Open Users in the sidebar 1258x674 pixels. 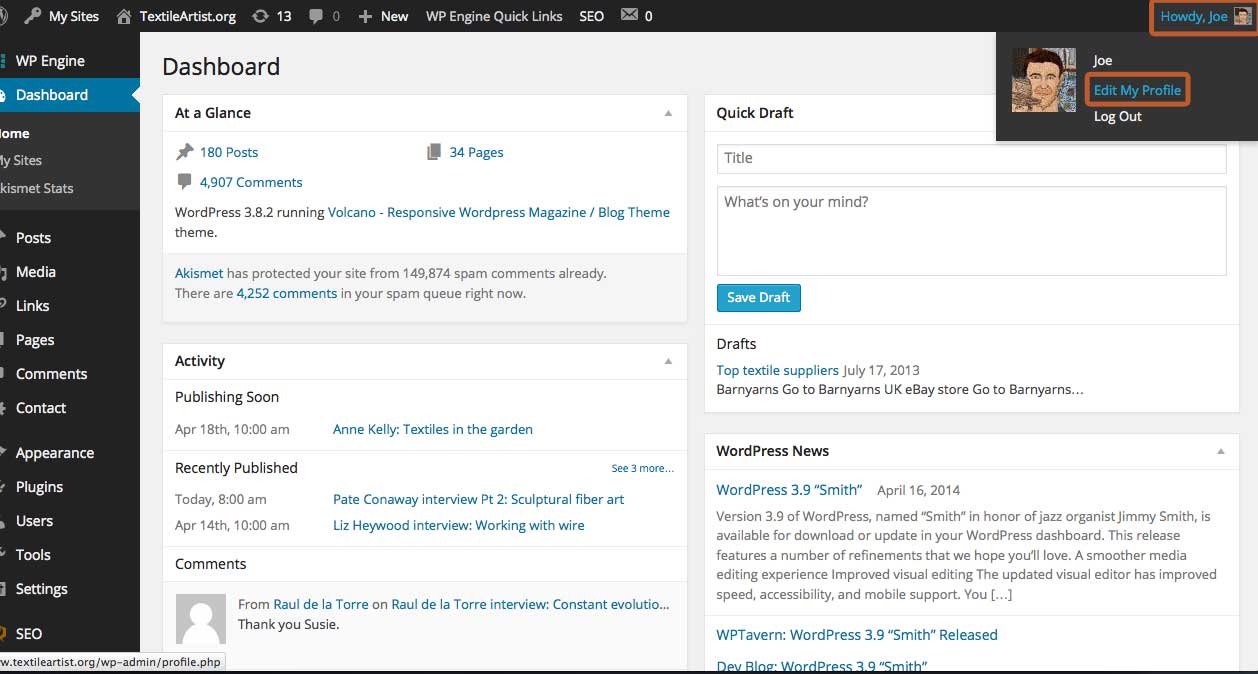[35, 521]
